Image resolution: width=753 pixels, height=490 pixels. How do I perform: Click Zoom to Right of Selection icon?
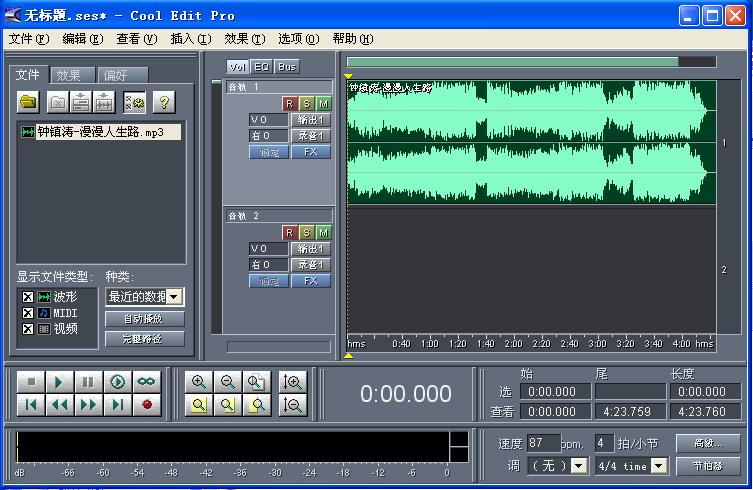(x=256, y=405)
